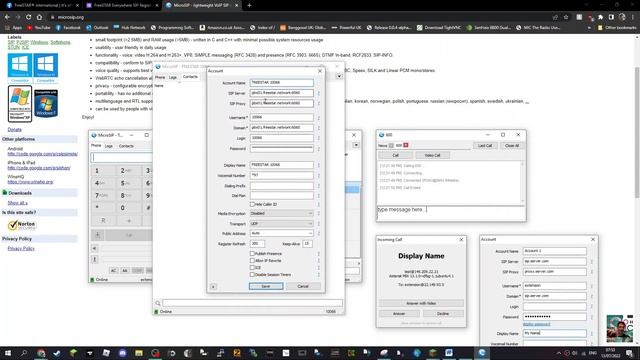This screenshot has height=360, width=640.
Task: Tick the Hide Caller ID checkbox
Action: pos(252,204)
